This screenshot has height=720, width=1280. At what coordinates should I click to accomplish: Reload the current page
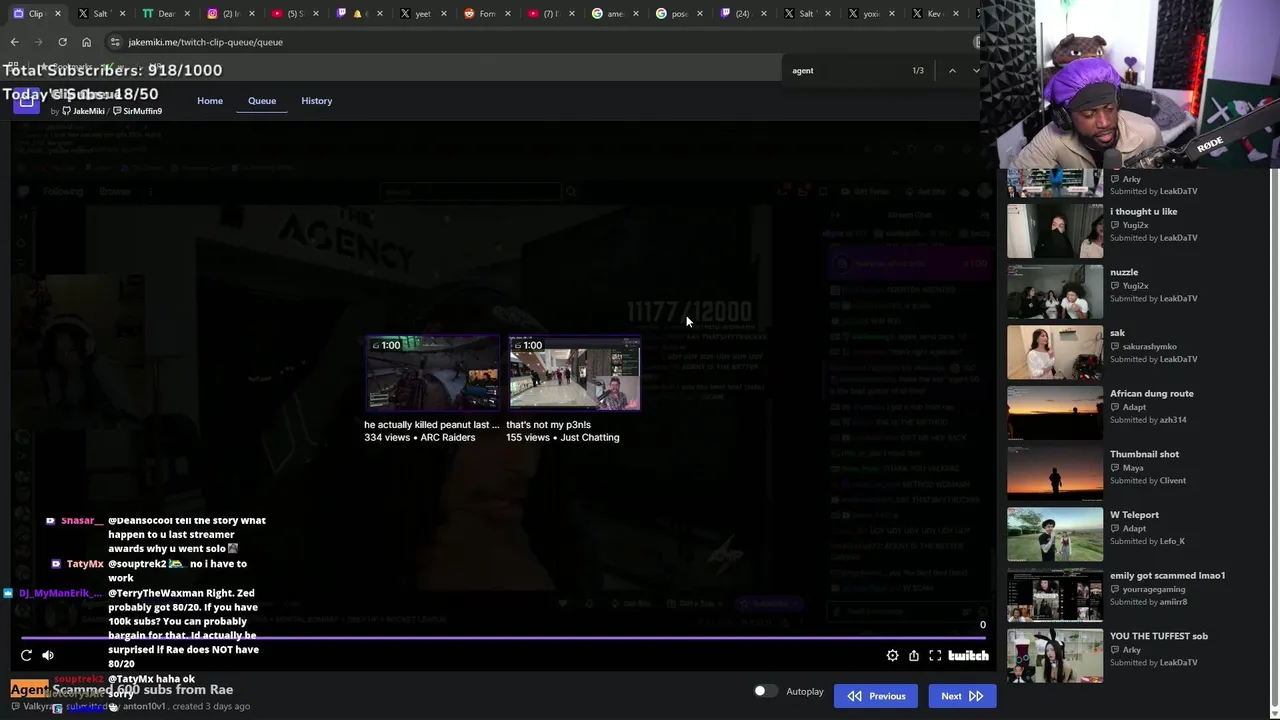[62, 42]
